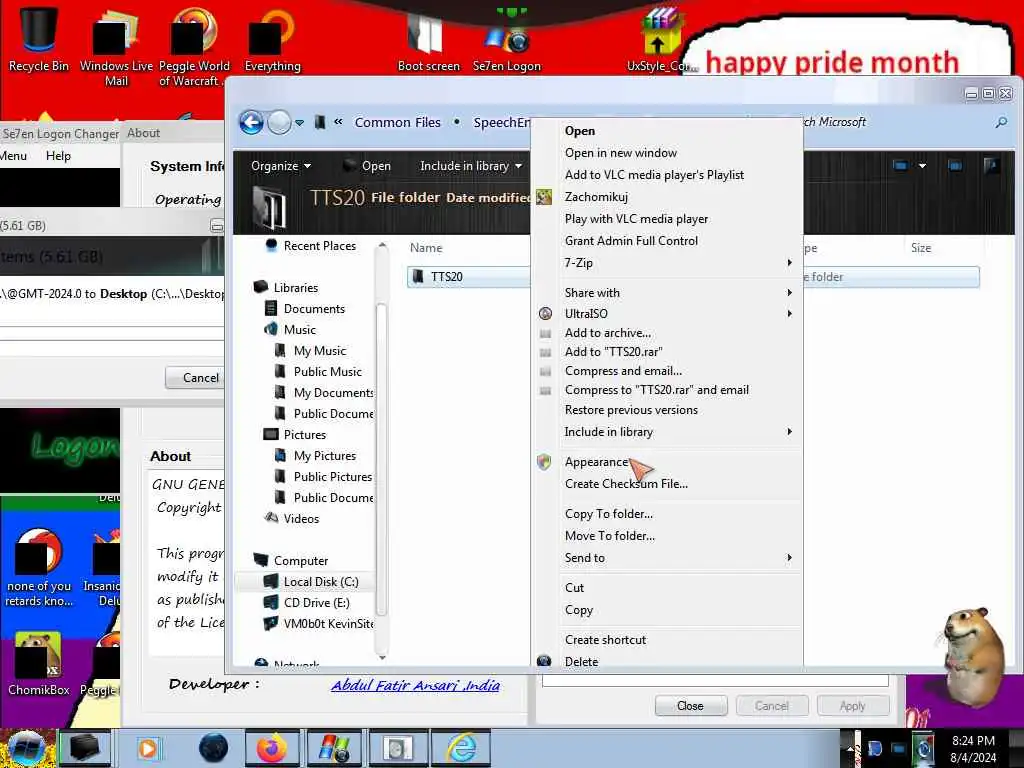Click the help icon in Explorer toolbar
The image size is (1024, 768).
point(991,166)
